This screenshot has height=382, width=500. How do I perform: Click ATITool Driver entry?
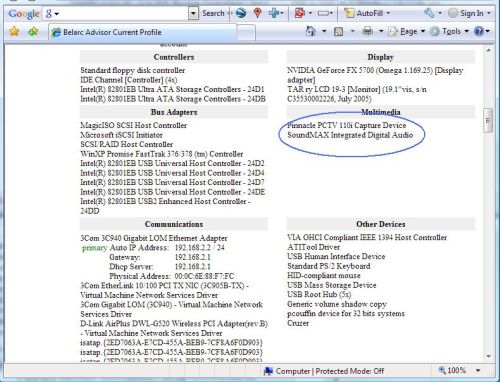(x=313, y=247)
